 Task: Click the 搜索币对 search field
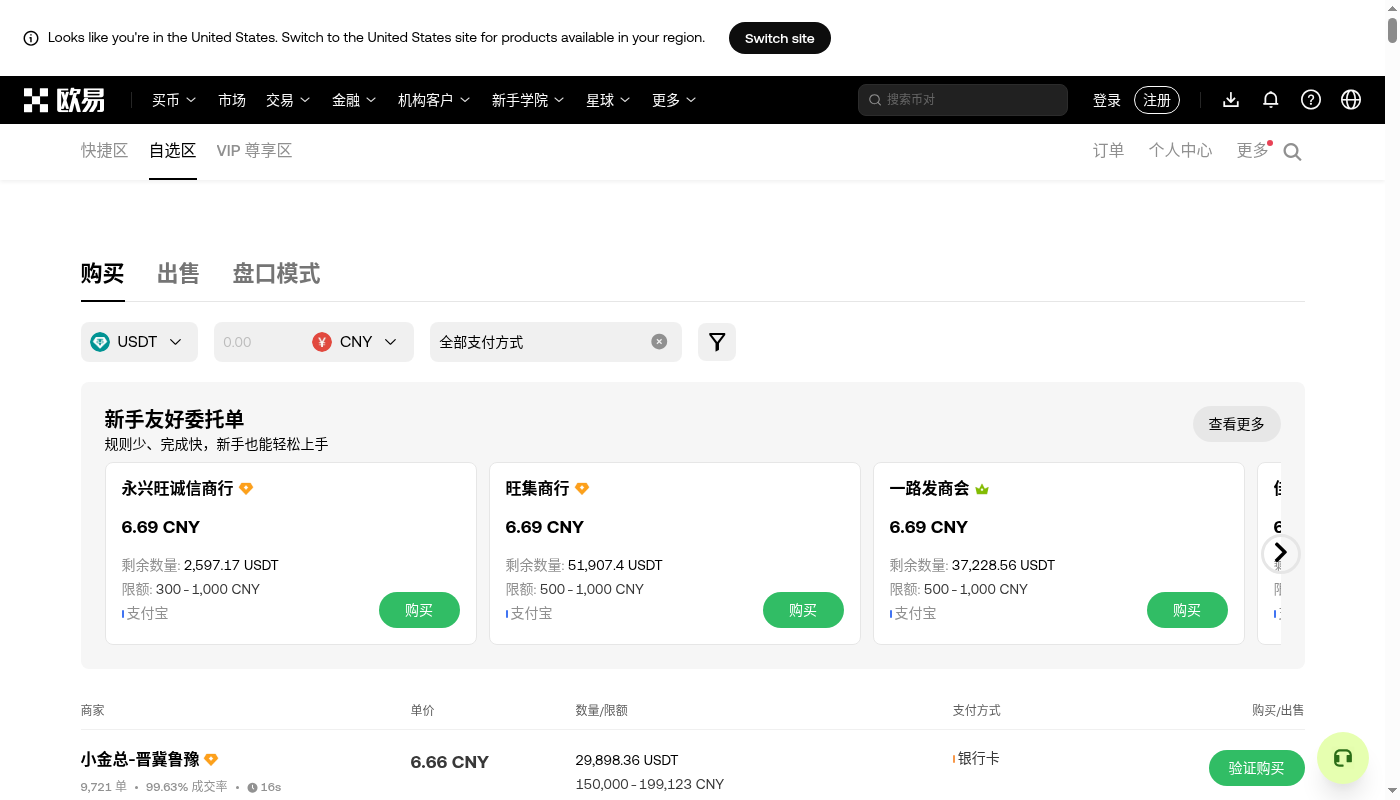point(963,100)
